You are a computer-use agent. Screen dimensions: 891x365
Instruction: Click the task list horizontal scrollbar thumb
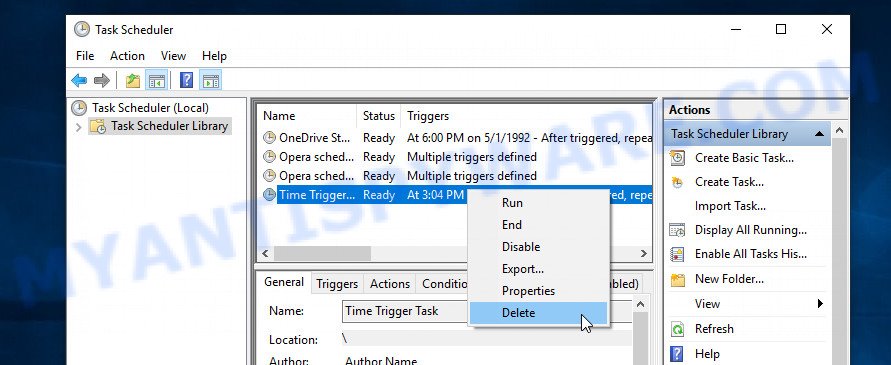pos(322,254)
